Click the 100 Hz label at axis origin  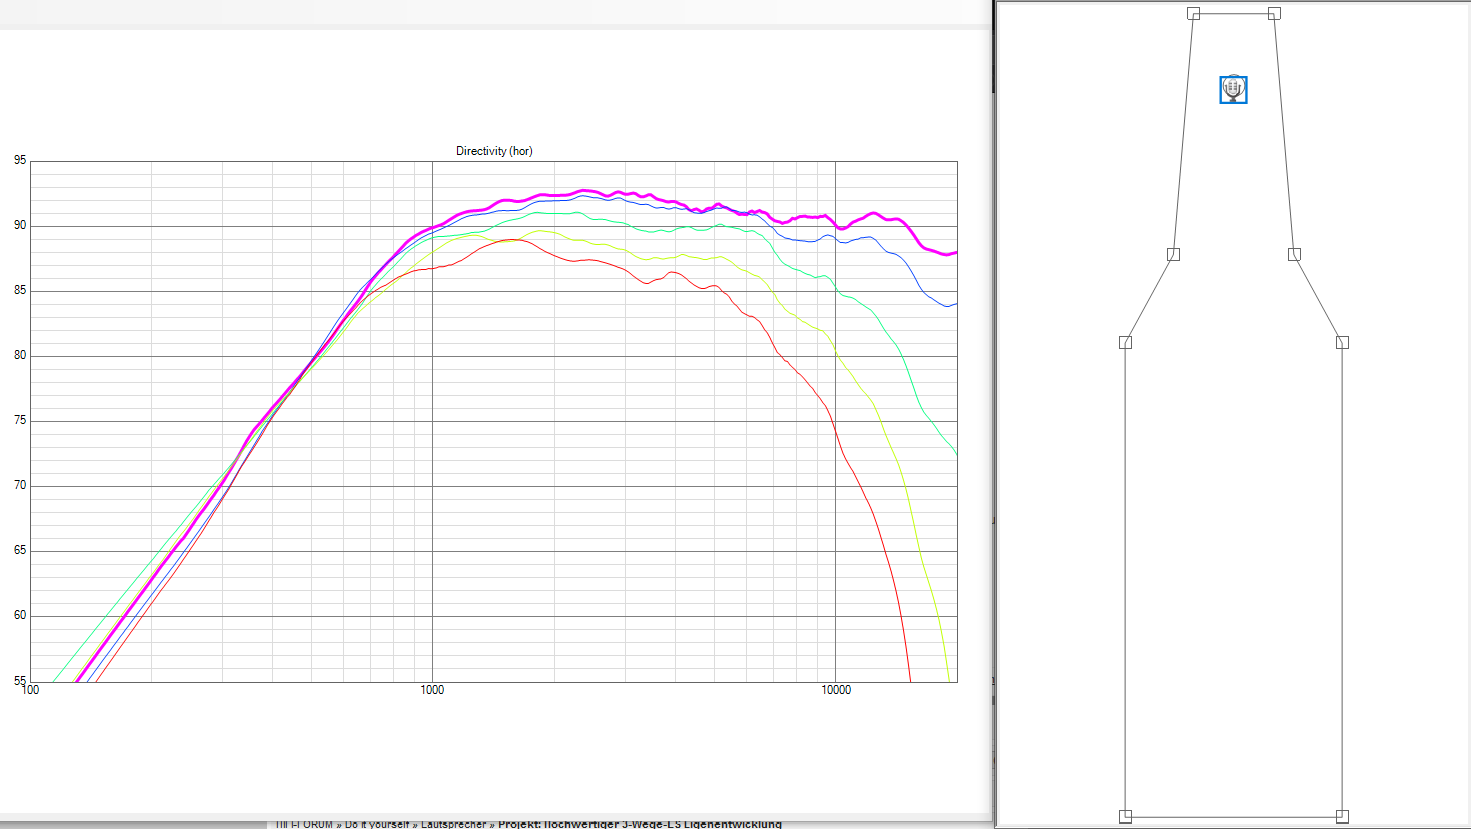pyautogui.click(x=31, y=690)
